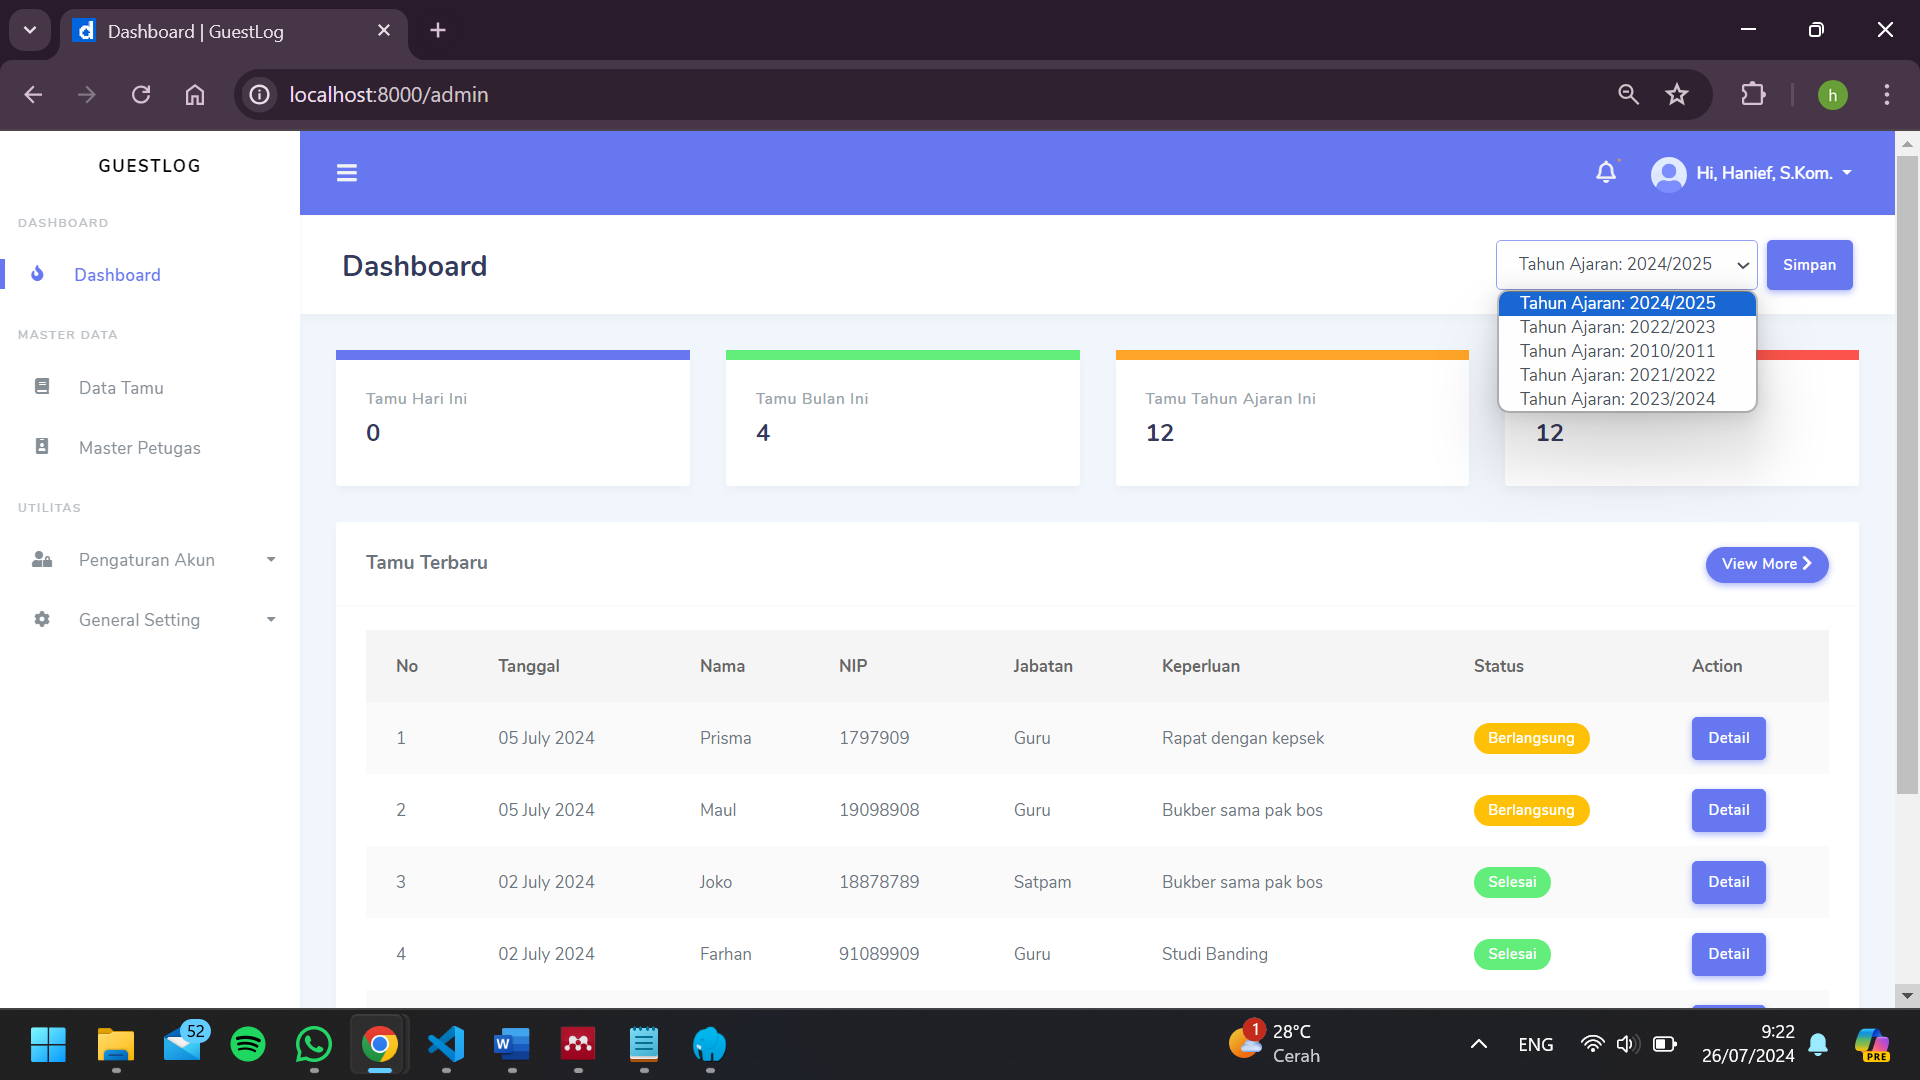Go to Dashboard in the sidebar

[117, 275]
